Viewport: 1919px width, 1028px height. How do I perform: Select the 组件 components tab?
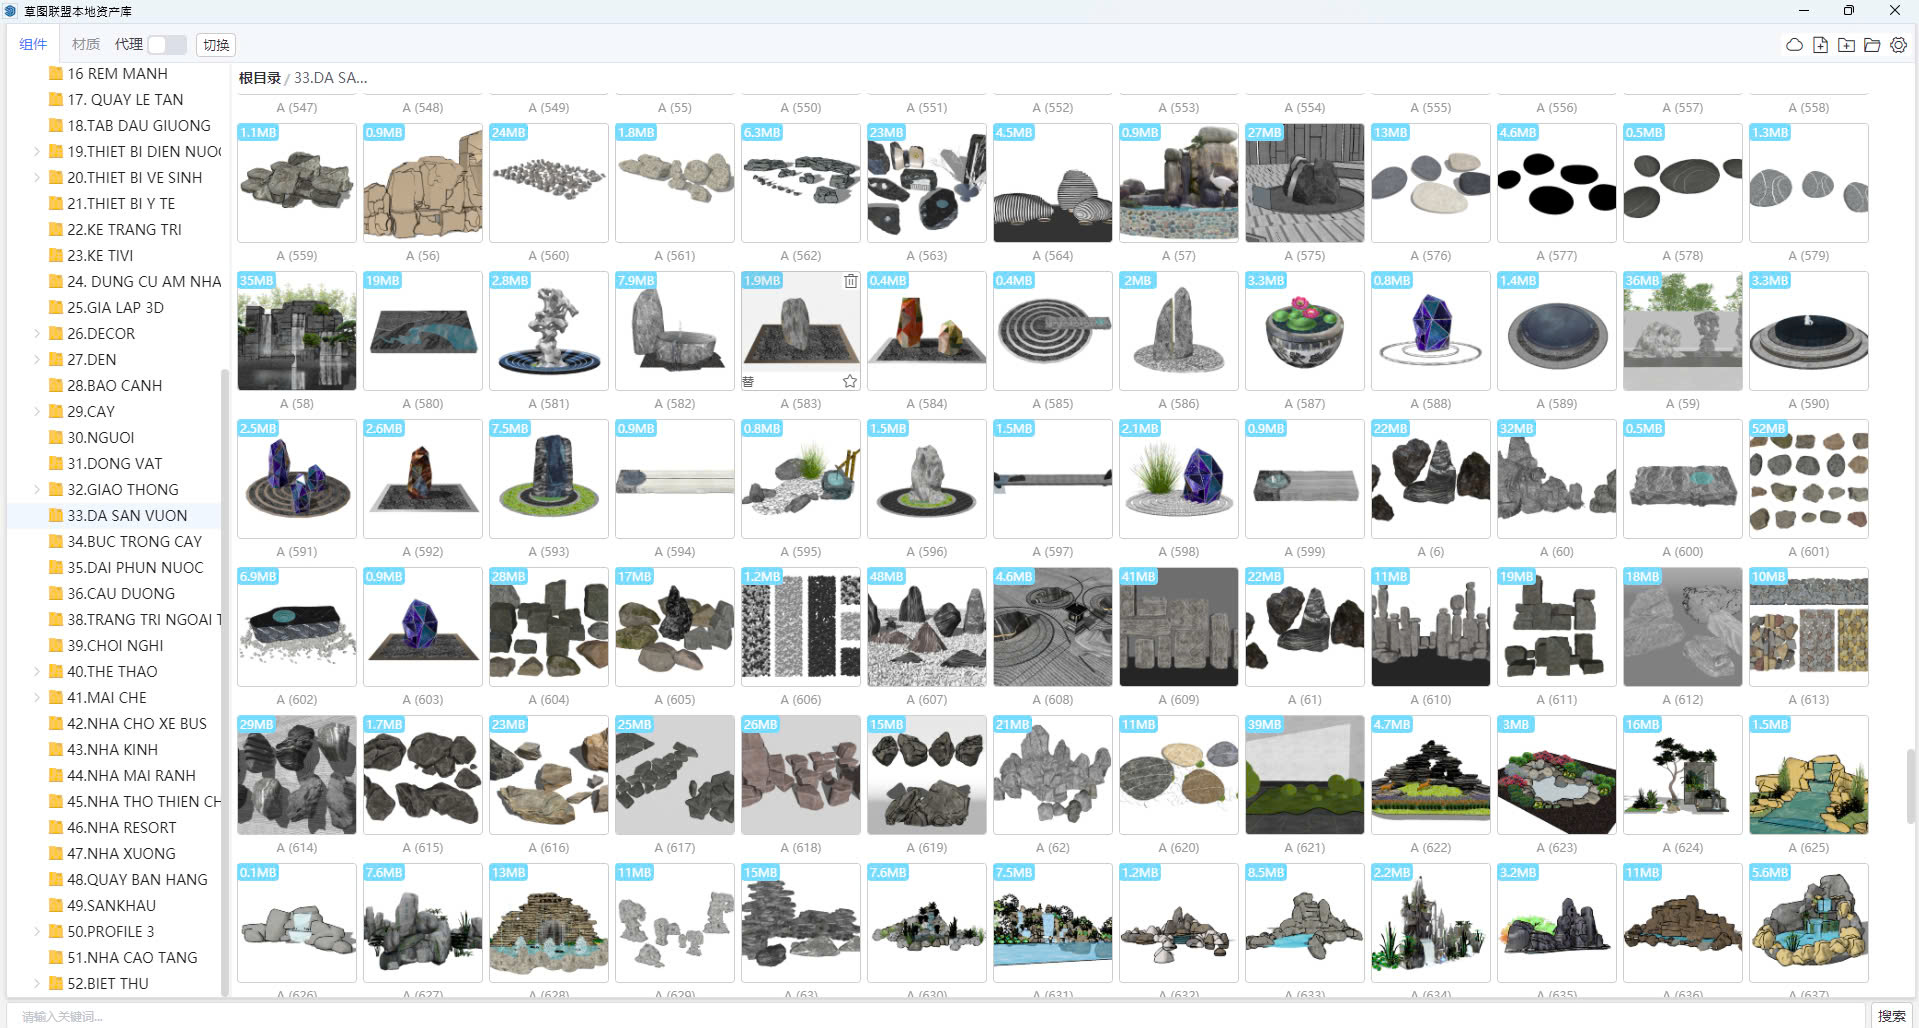click(x=33, y=45)
